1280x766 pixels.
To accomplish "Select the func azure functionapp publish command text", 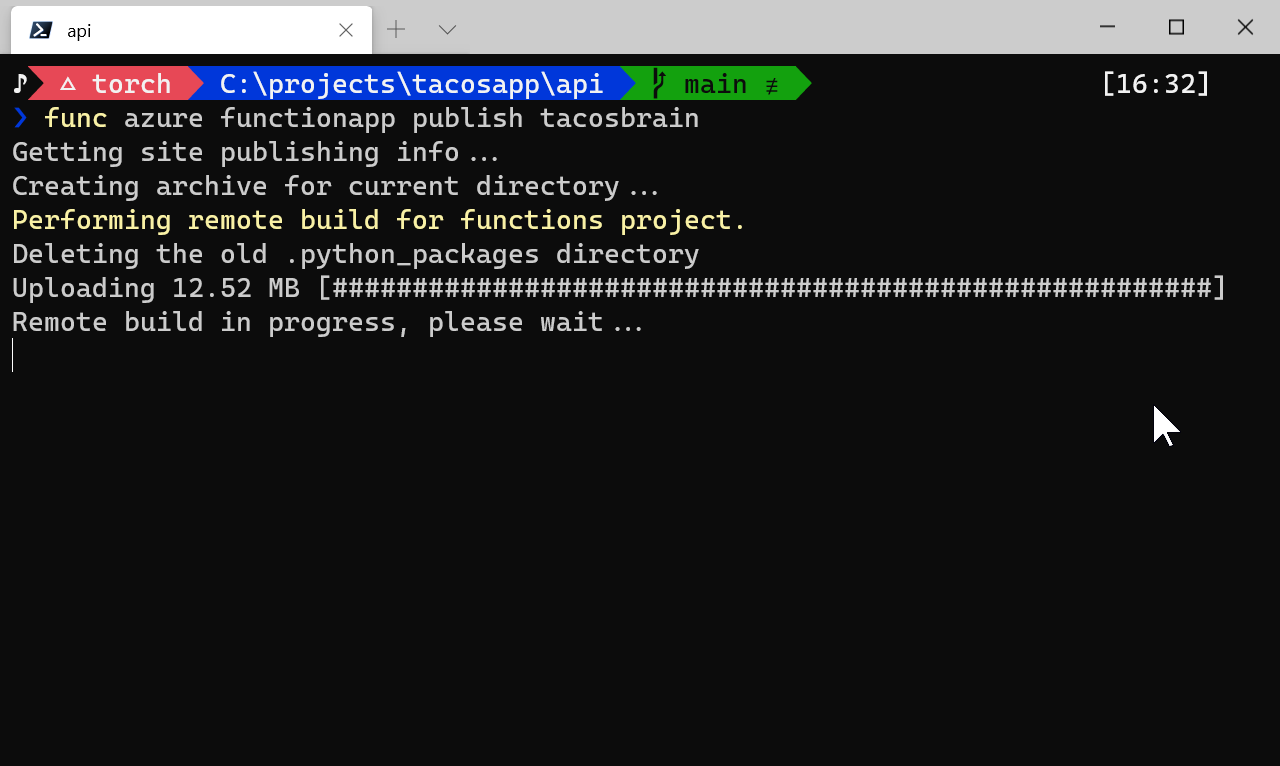I will click(x=370, y=118).
